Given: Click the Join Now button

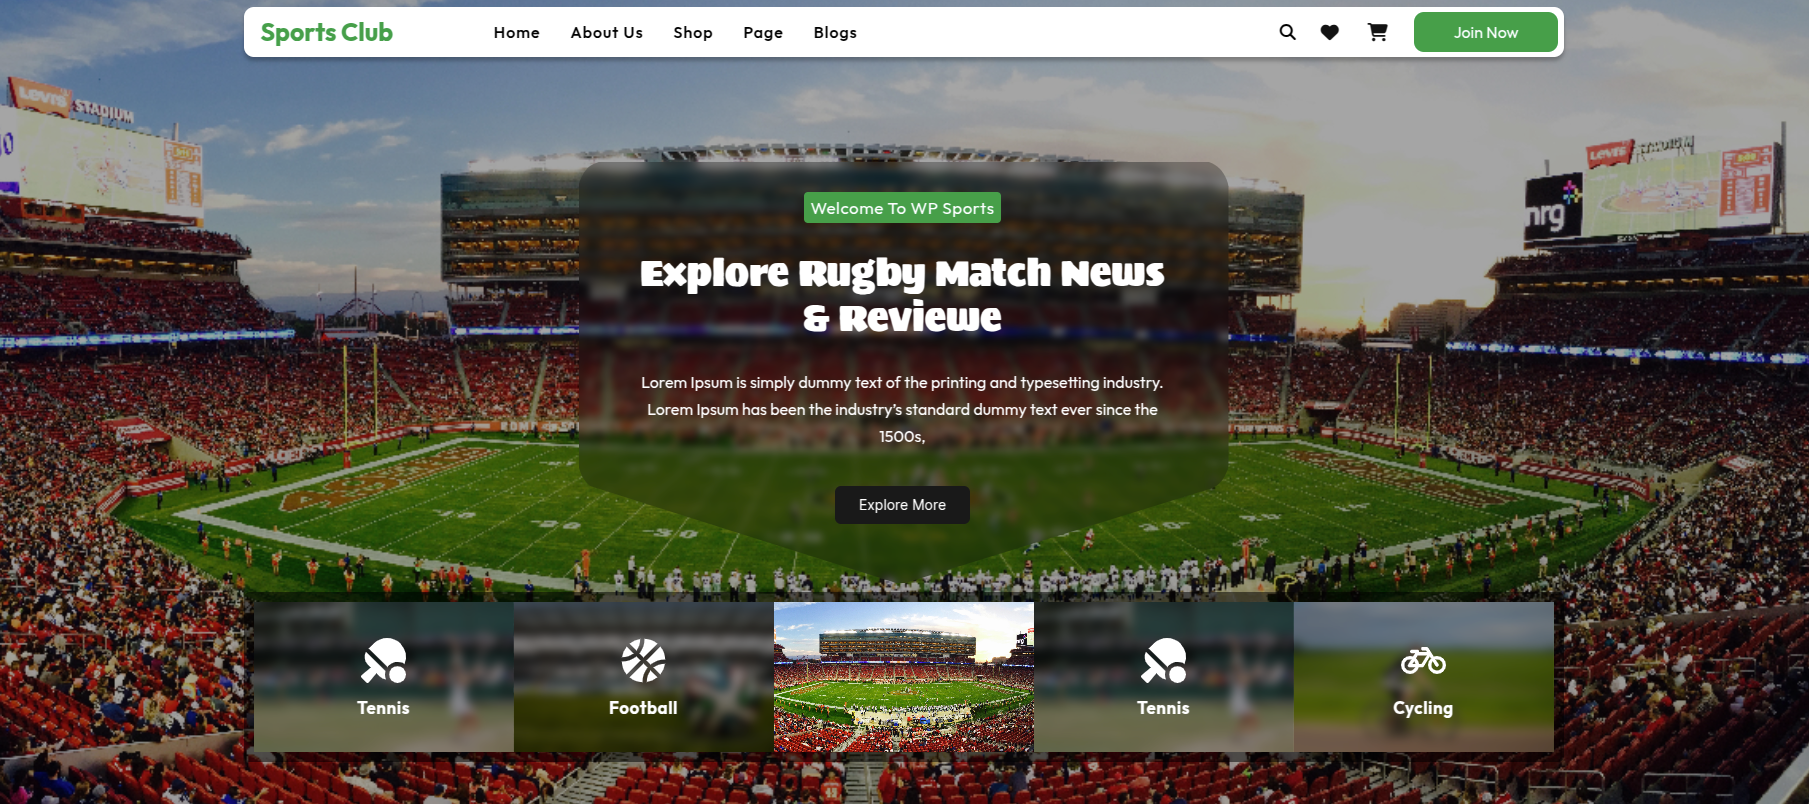Looking at the screenshot, I should tap(1485, 32).
